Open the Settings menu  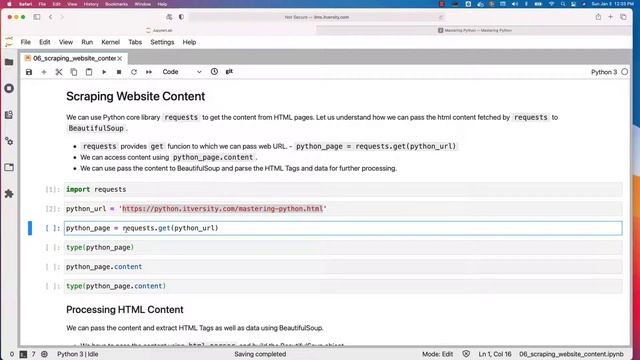coord(162,42)
